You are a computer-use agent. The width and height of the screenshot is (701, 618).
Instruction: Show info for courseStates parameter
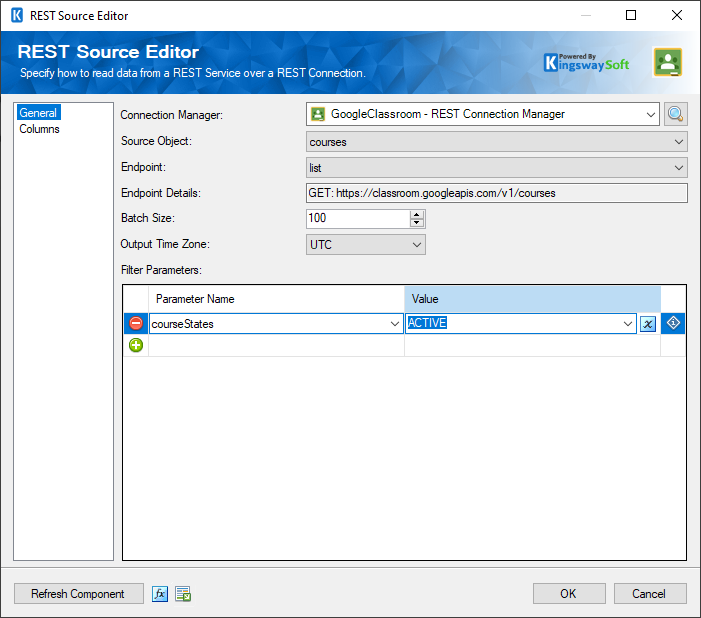673,322
